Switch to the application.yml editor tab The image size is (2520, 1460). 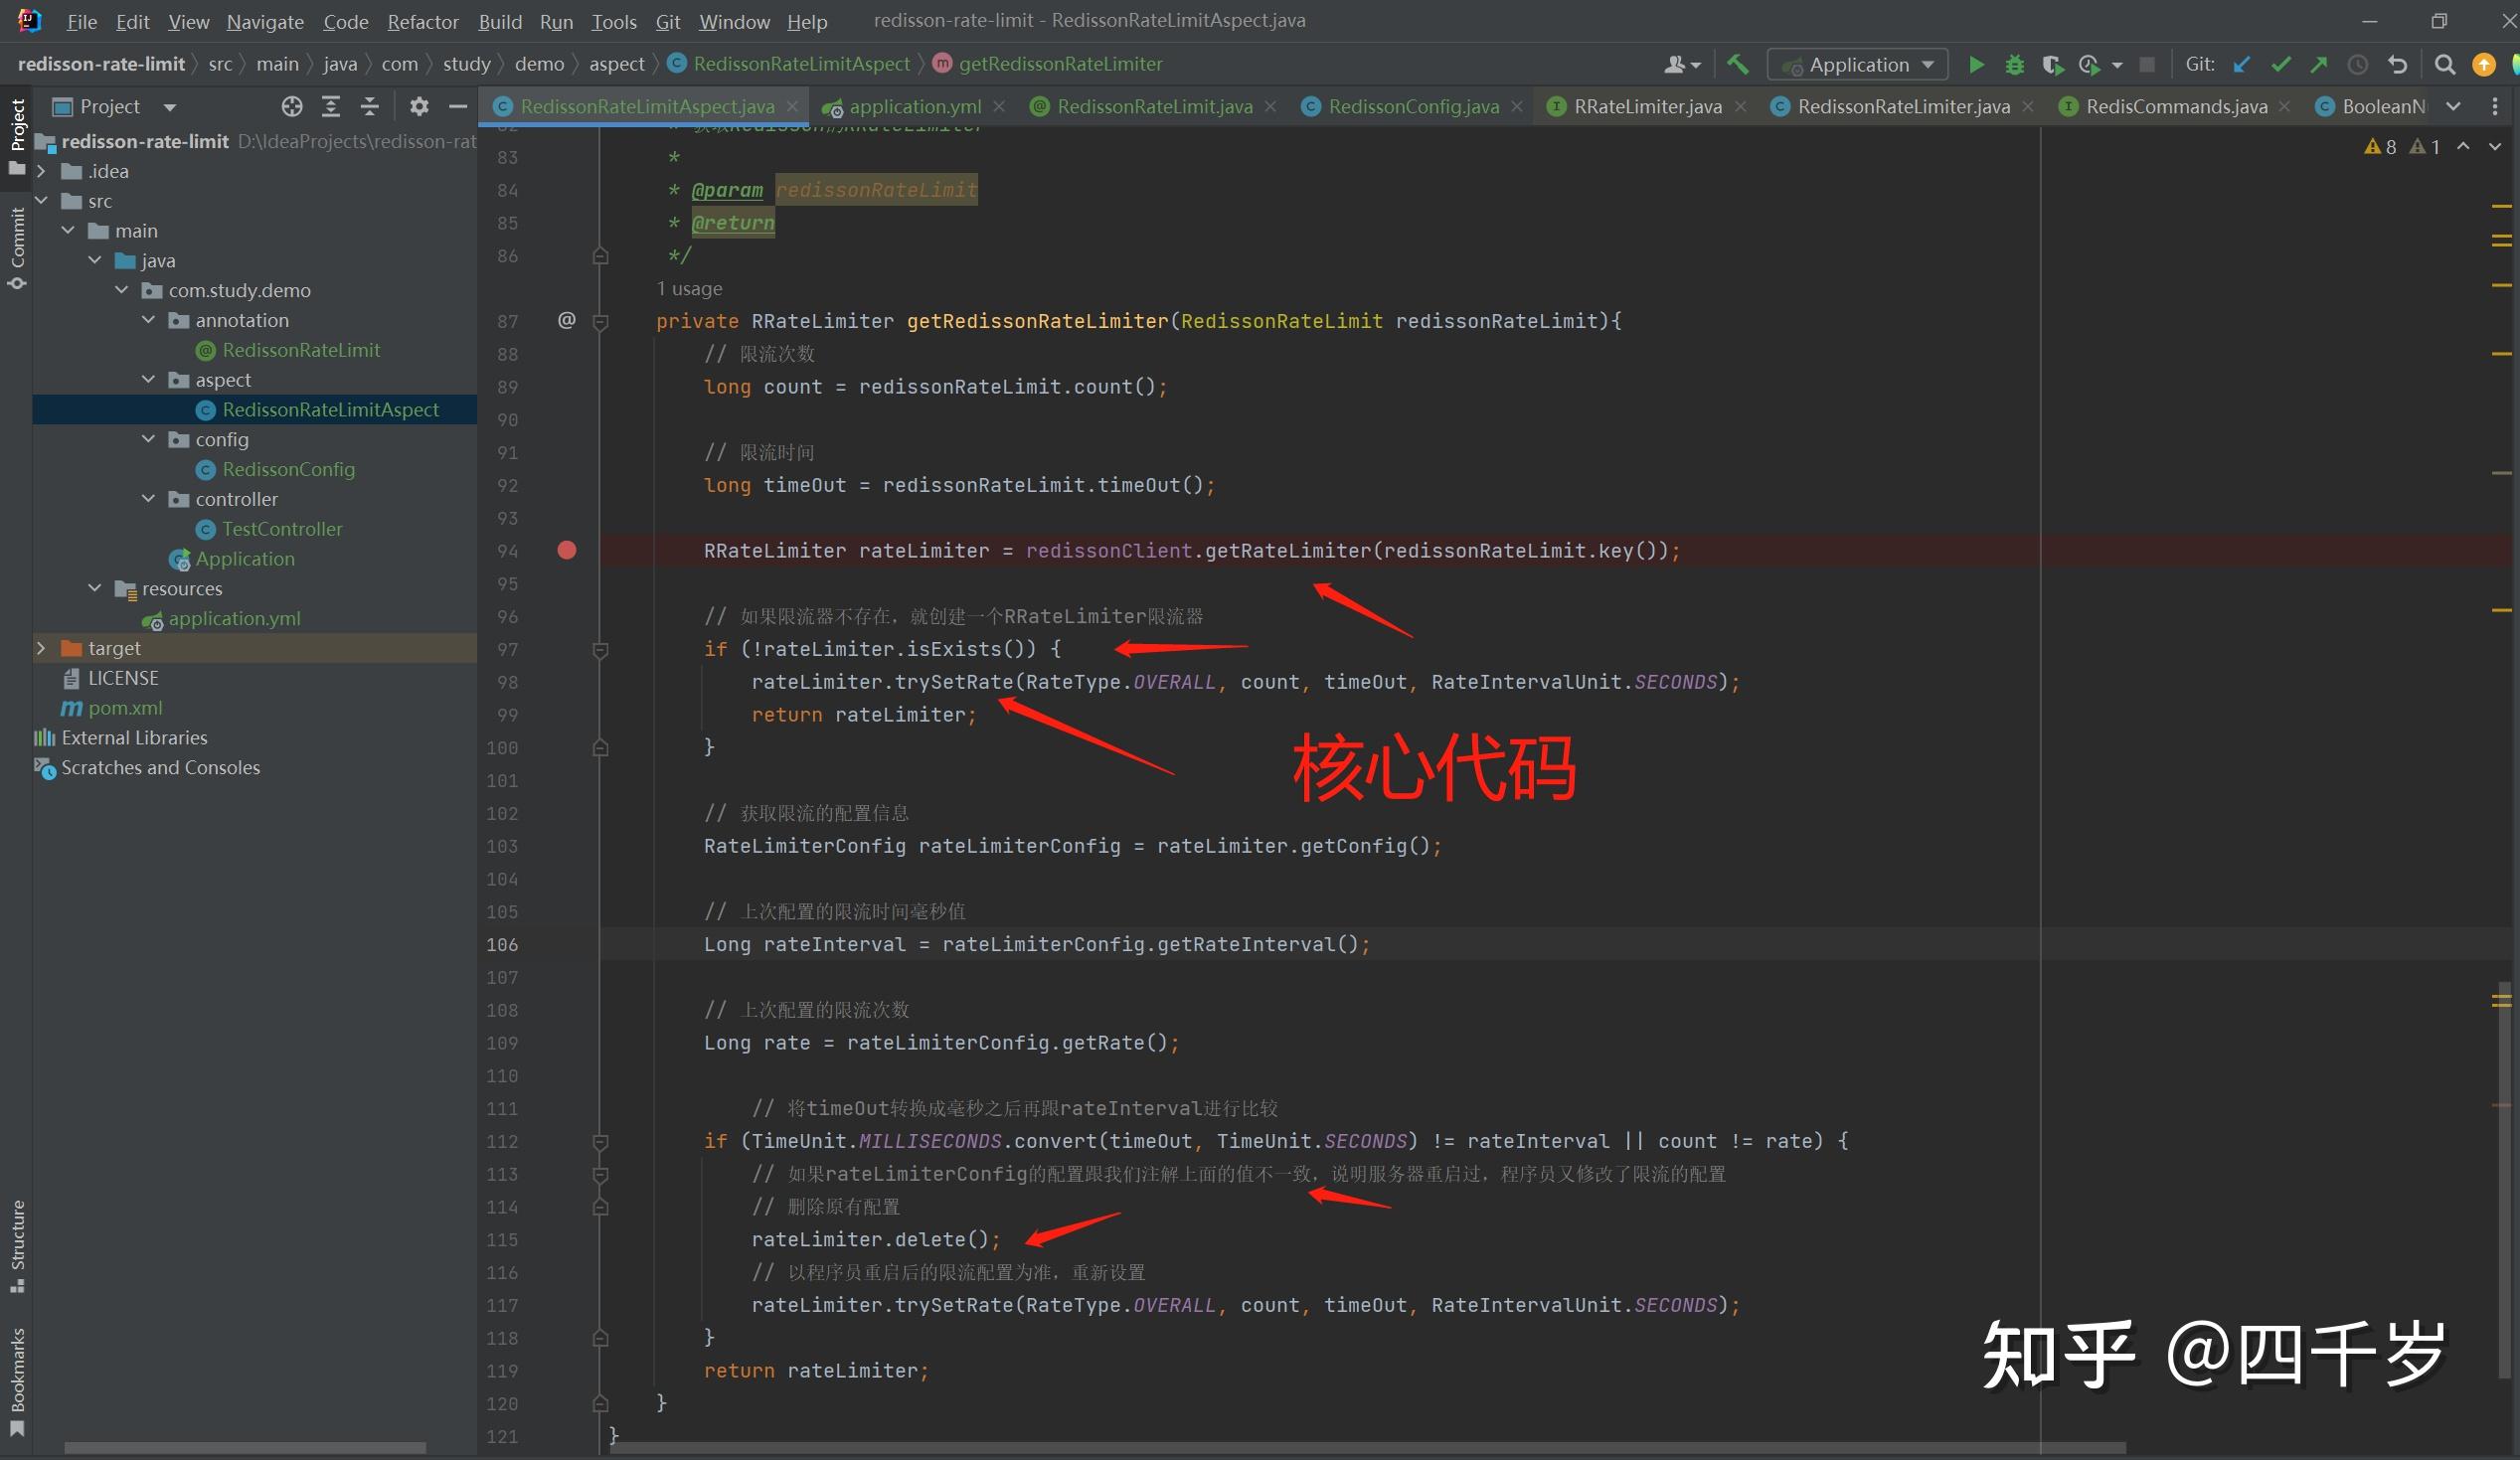pyautogui.click(x=914, y=106)
